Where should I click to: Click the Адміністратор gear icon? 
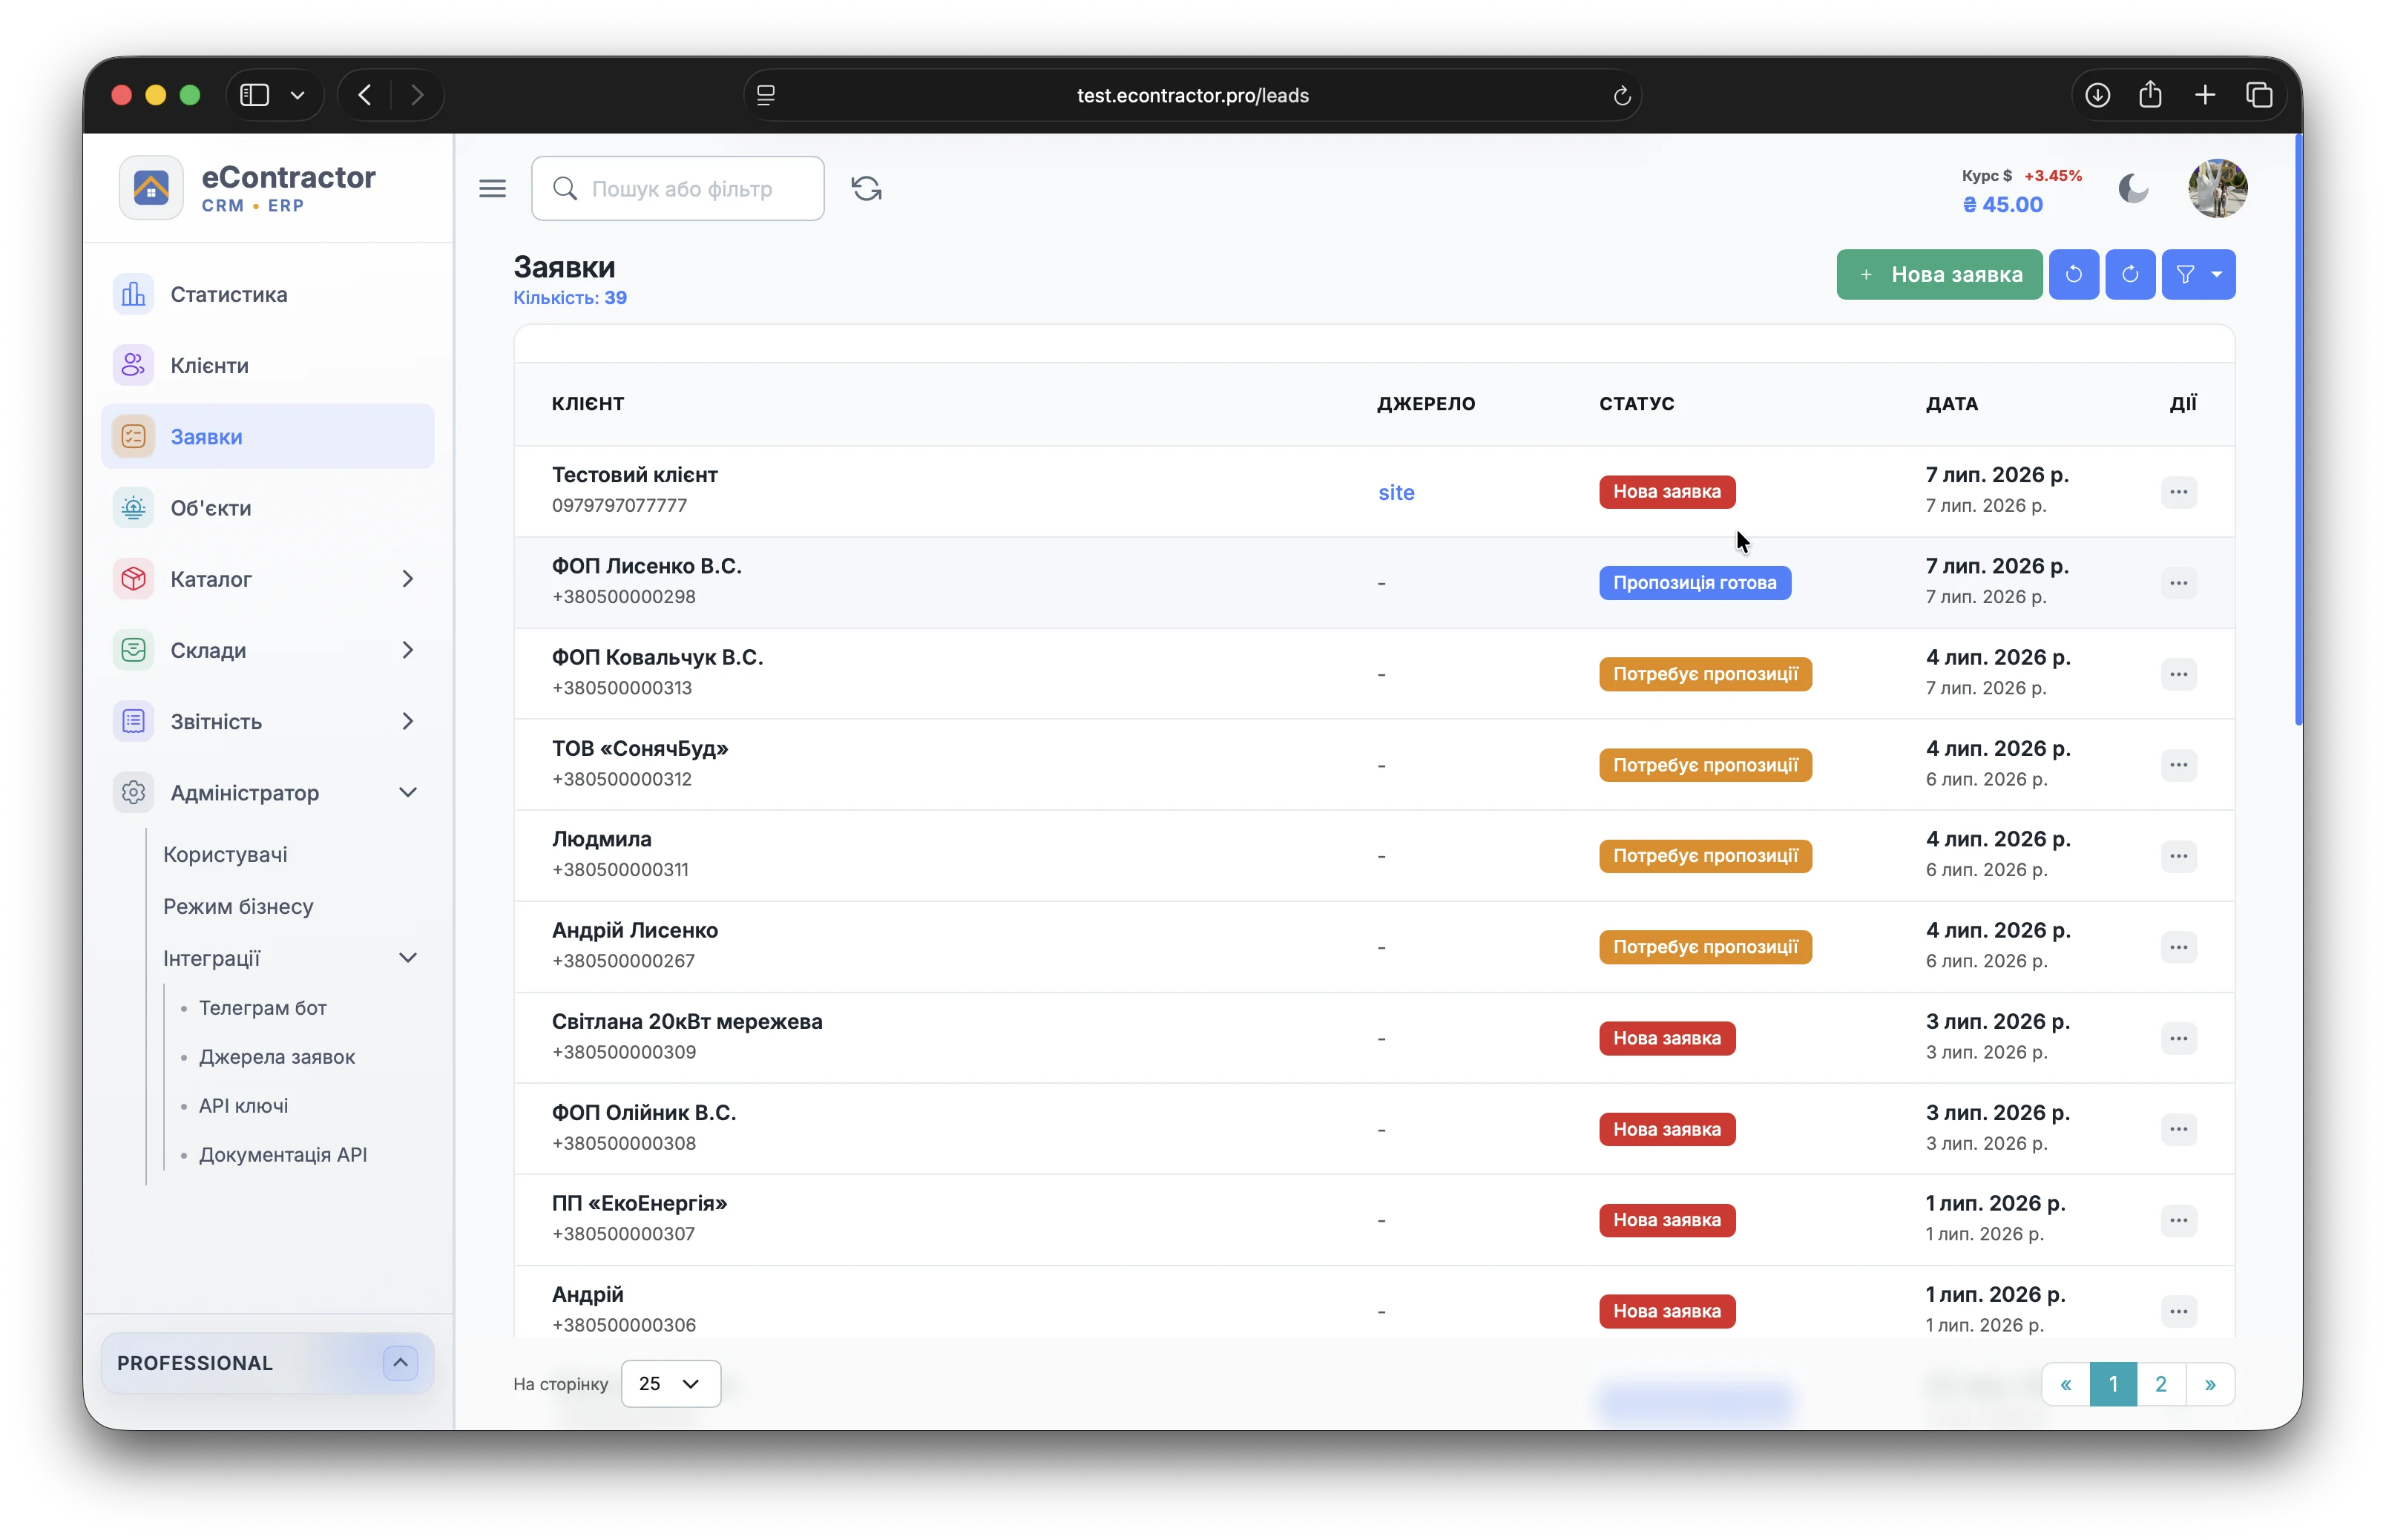pyautogui.click(x=133, y=792)
